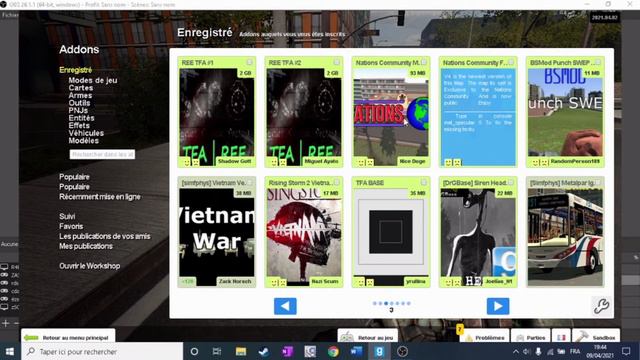Give Nice Doge's Nations Community addon a sad smiley
640x360 pixels.
pos(370,162)
